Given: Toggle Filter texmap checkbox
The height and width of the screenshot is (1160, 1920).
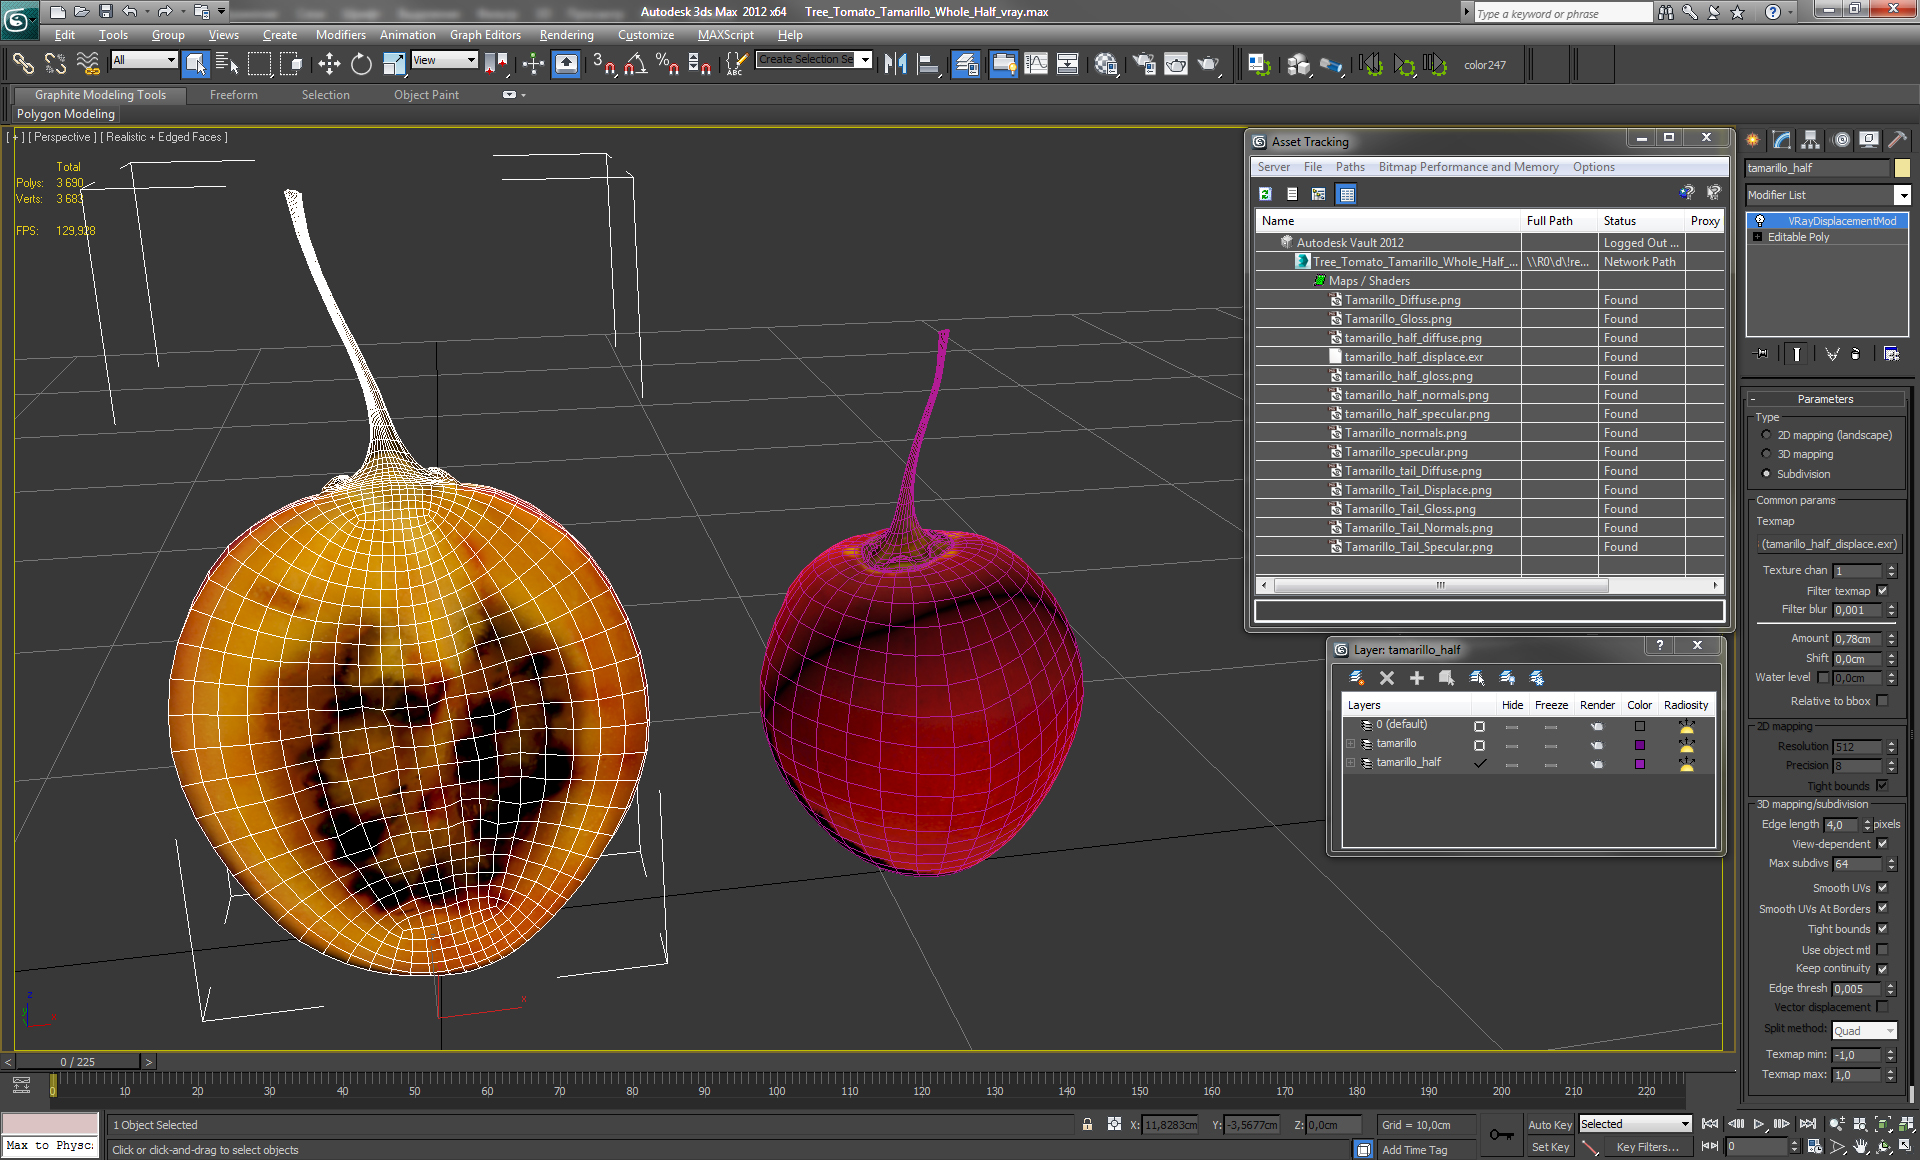Looking at the screenshot, I should click(1882, 591).
